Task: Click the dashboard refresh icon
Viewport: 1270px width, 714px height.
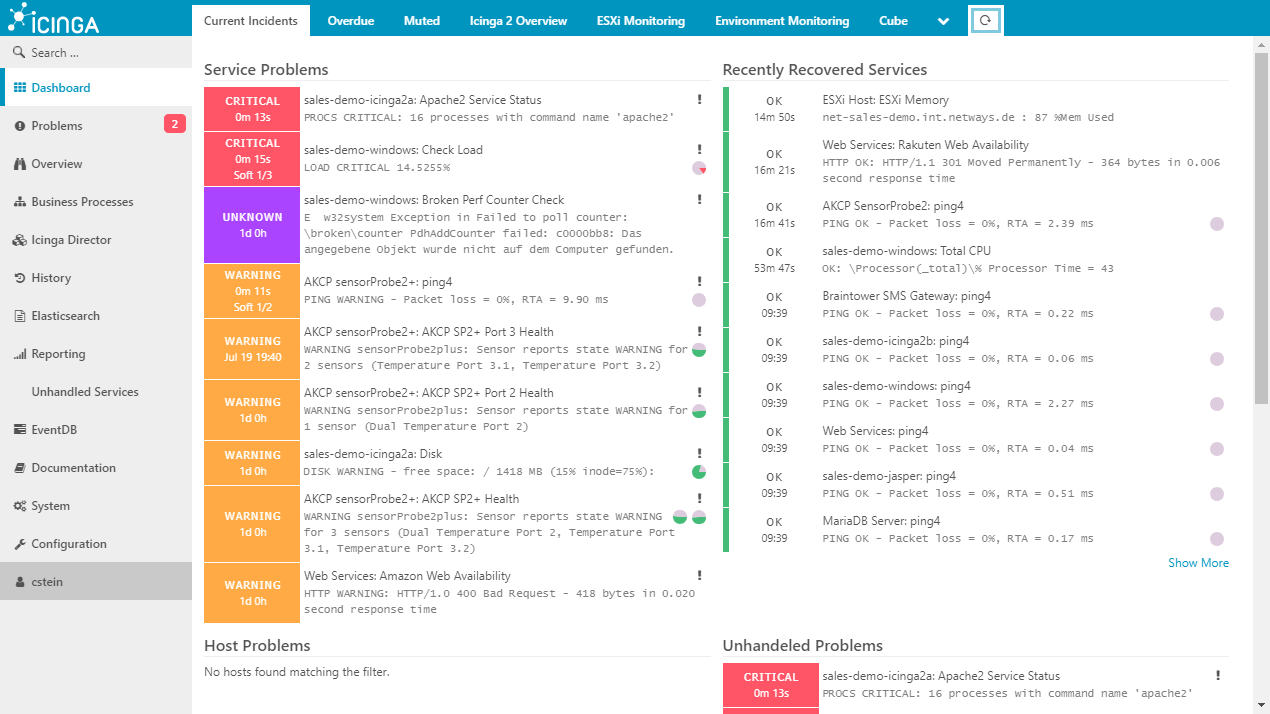Action: click(985, 20)
